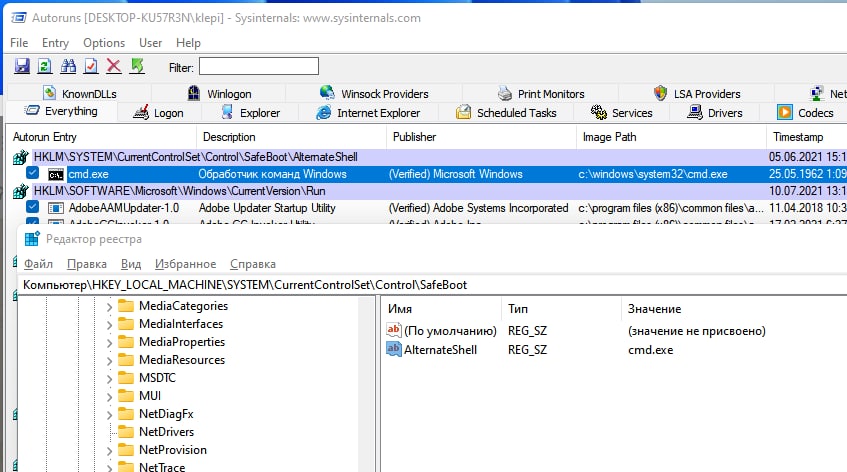The width and height of the screenshot is (847, 472).
Task: Open the Правка menu in Registry Editor
Action: pyautogui.click(x=86, y=264)
